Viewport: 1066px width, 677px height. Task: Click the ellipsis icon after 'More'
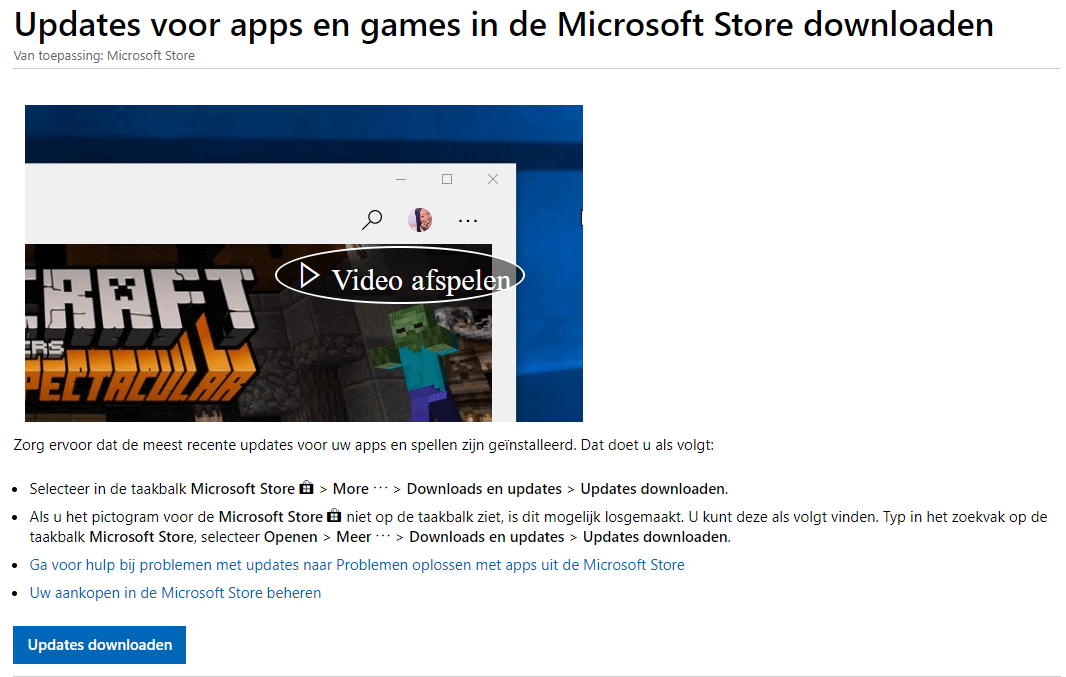pyautogui.click(x=381, y=489)
